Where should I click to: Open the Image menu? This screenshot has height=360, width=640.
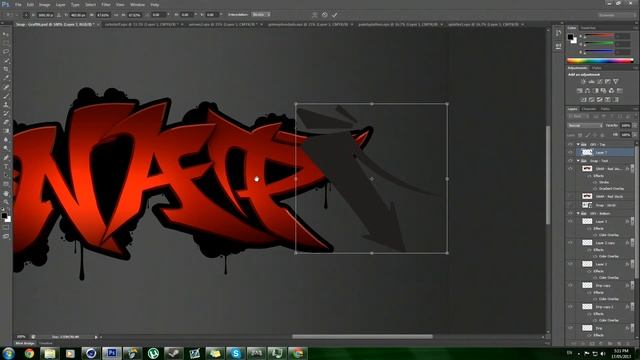tap(44, 4)
